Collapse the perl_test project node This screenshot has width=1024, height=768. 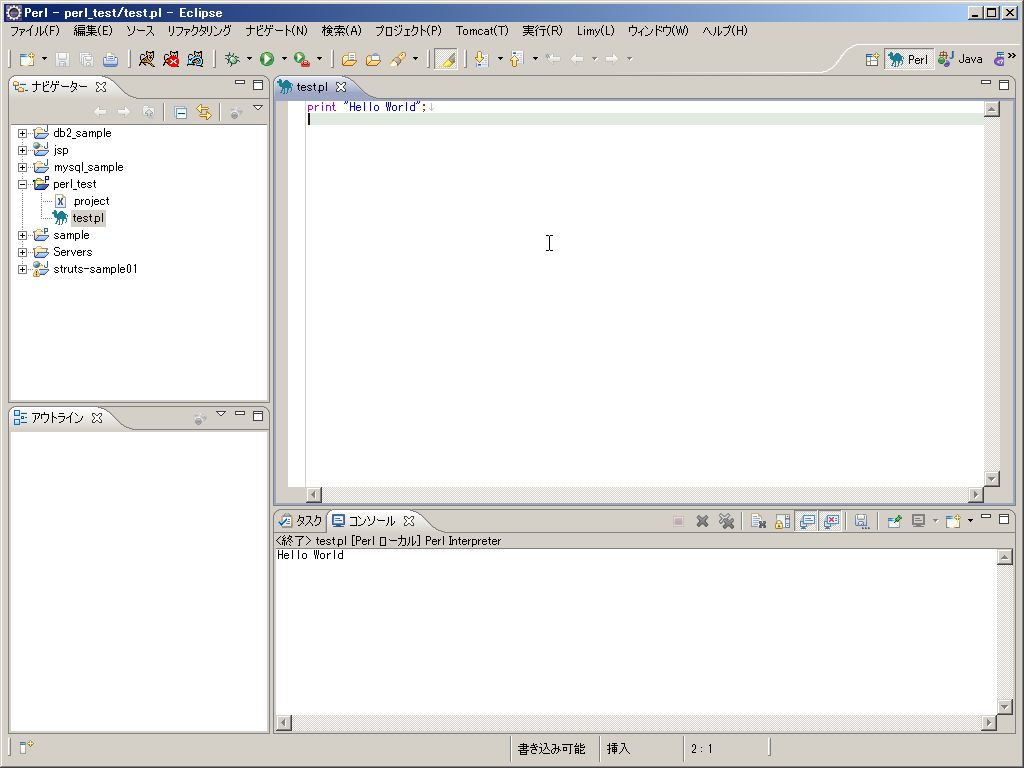22,184
